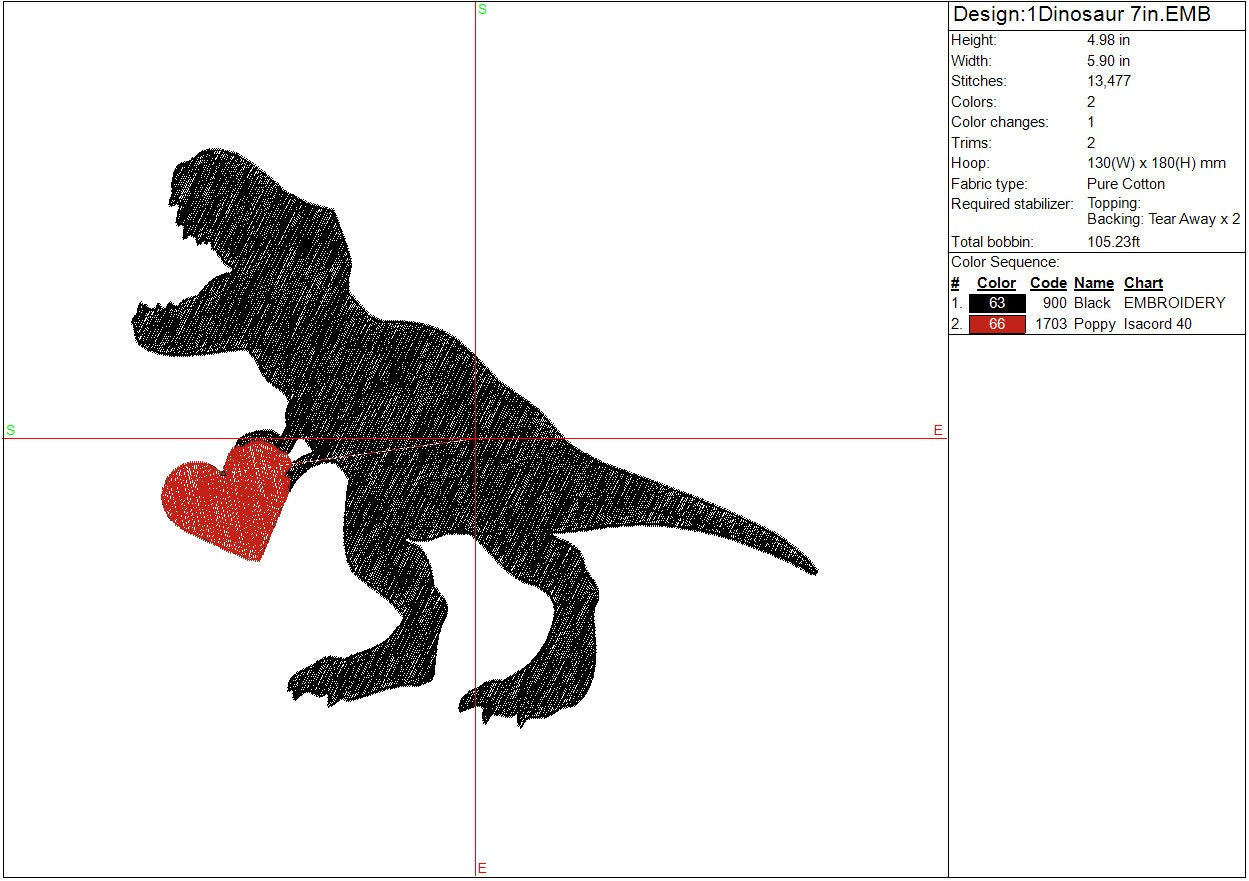The width and height of the screenshot is (1249, 881).
Task: Click the Fabric type value Pure Cotton
Action: pyautogui.click(x=1126, y=184)
